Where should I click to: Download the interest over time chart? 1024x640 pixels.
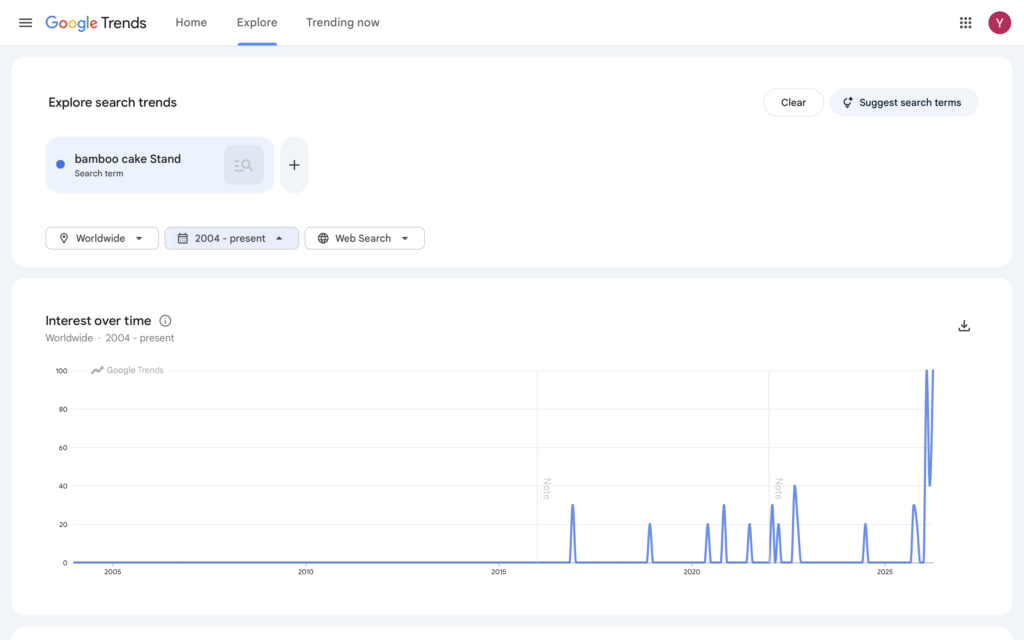[x=964, y=326]
